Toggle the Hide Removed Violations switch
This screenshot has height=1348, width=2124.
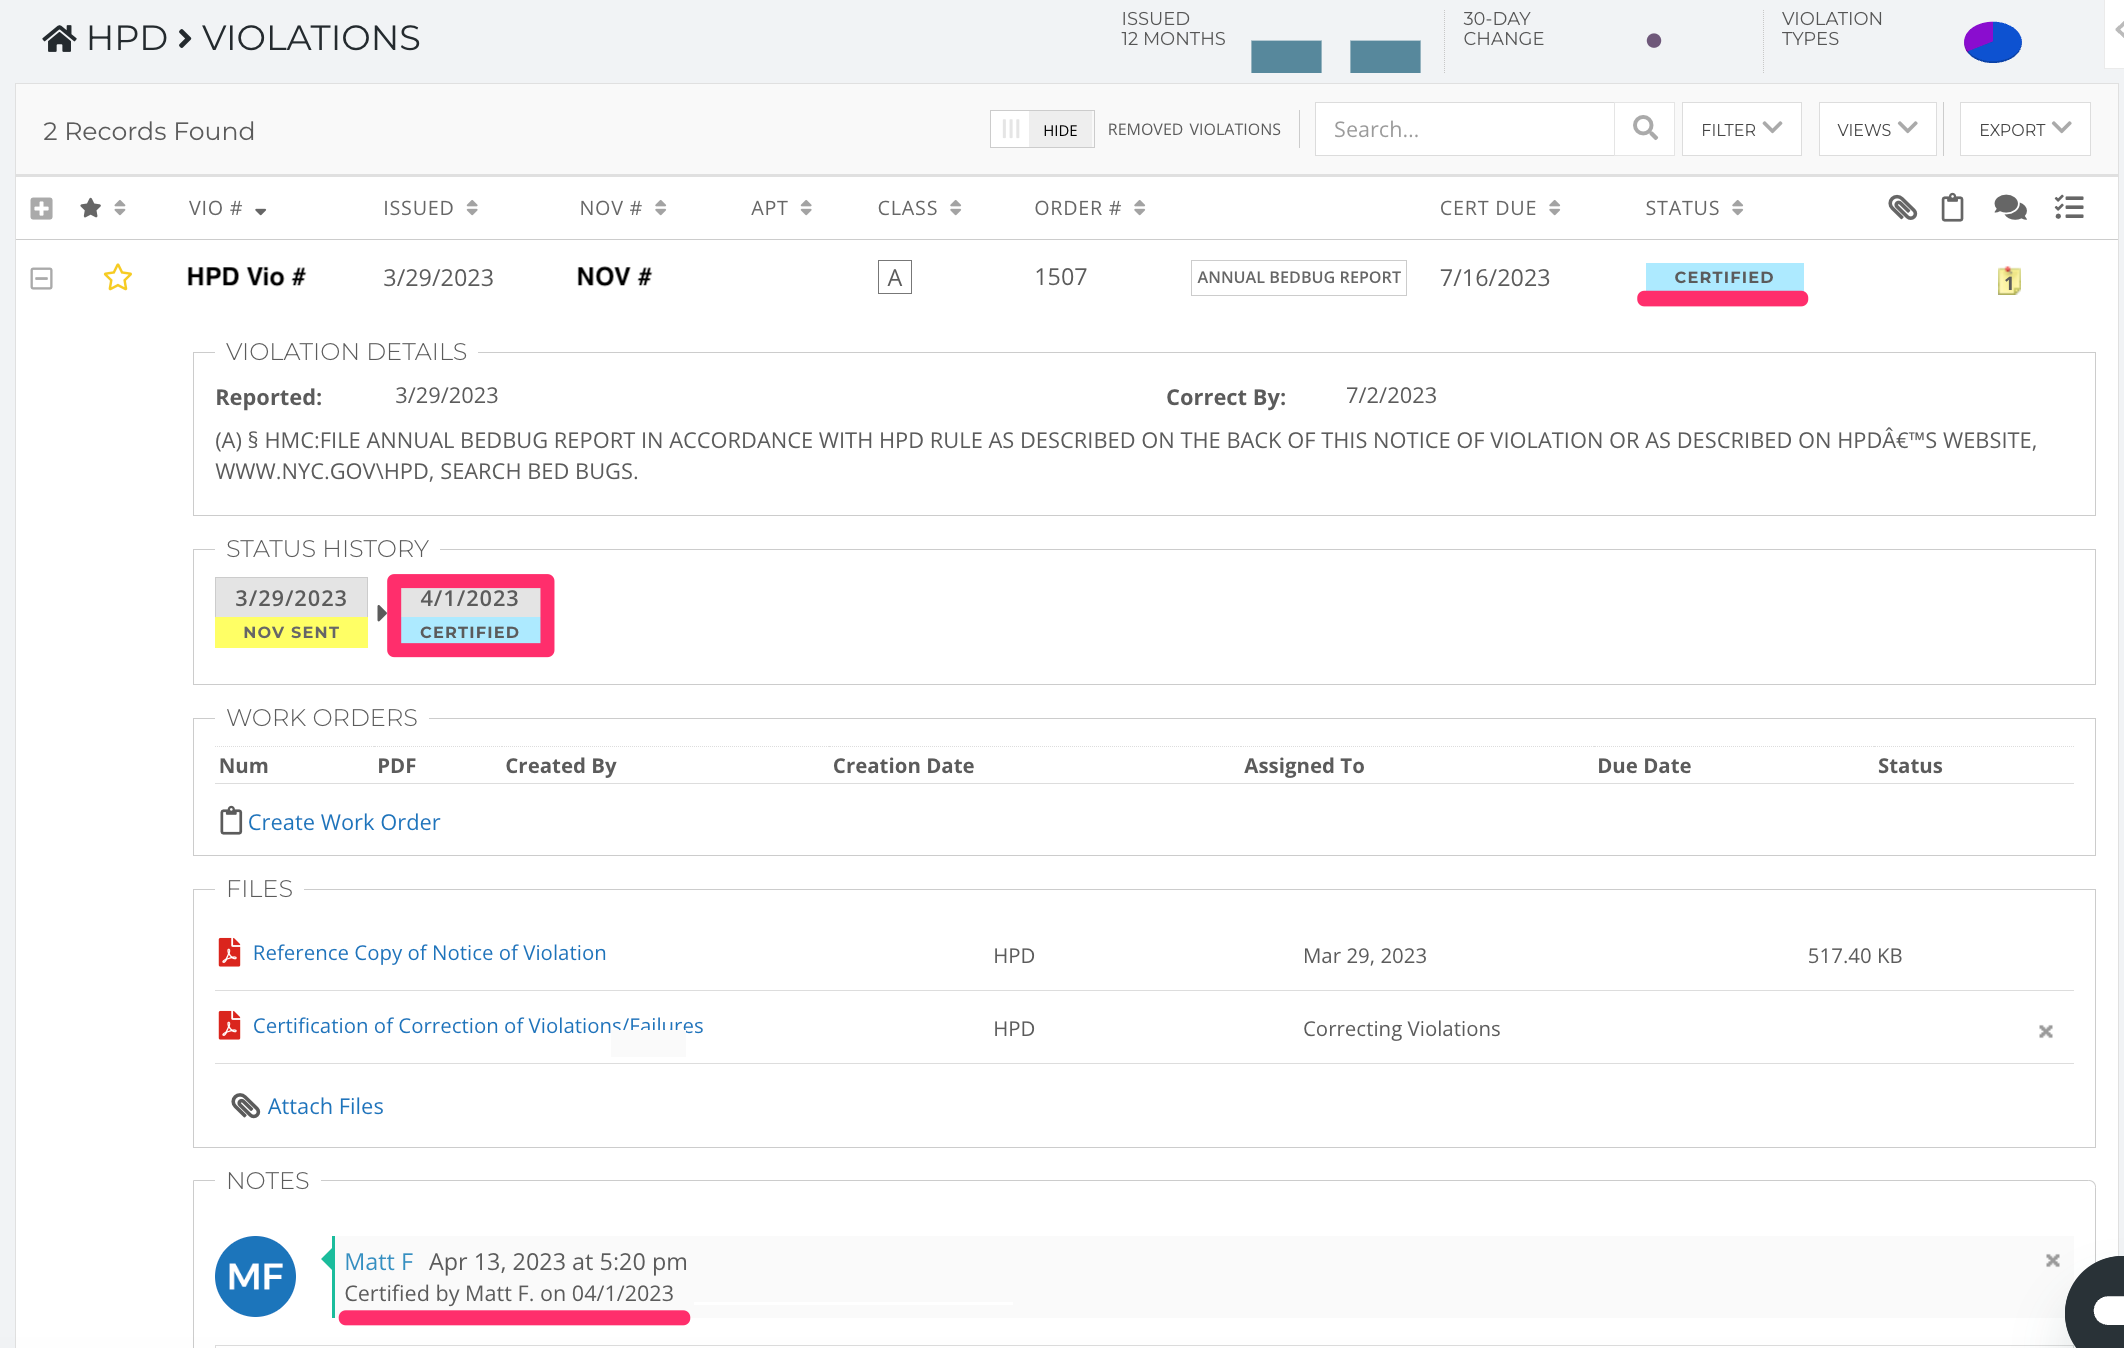(1041, 130)
